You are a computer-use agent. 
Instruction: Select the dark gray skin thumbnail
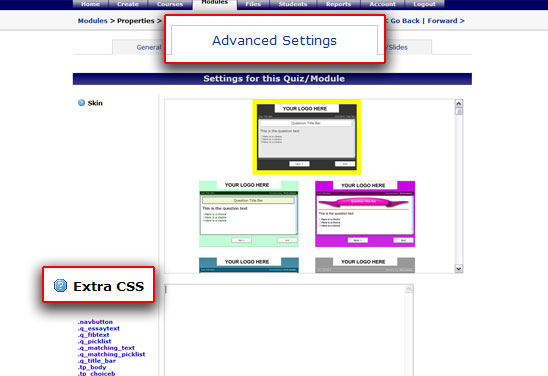(x=307, y=137)
